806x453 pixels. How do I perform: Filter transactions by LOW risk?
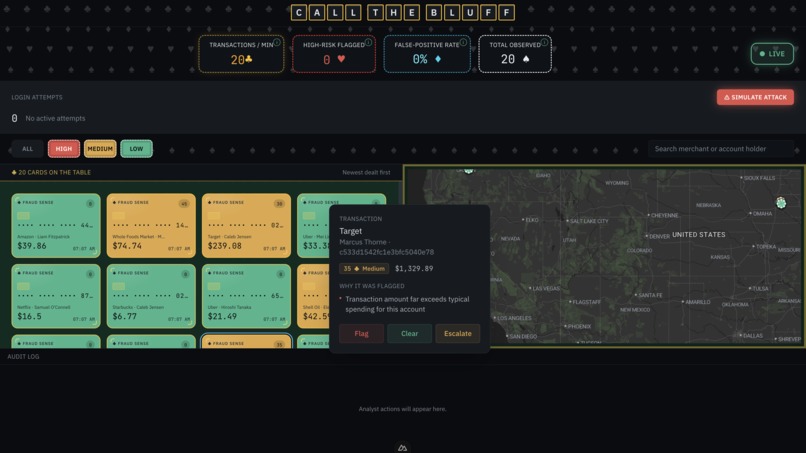[136, 149]
